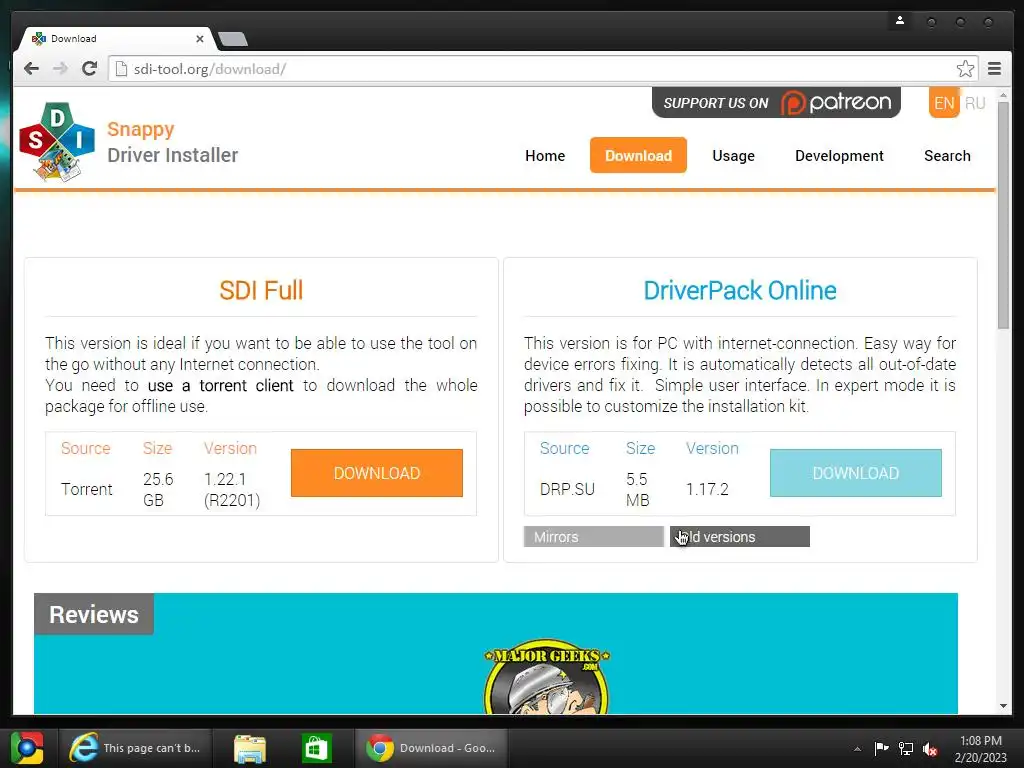Click the muted volume tray icon
Image resolution: width=1024 pixels, height=768 pixels.
(x=930, y=749)
